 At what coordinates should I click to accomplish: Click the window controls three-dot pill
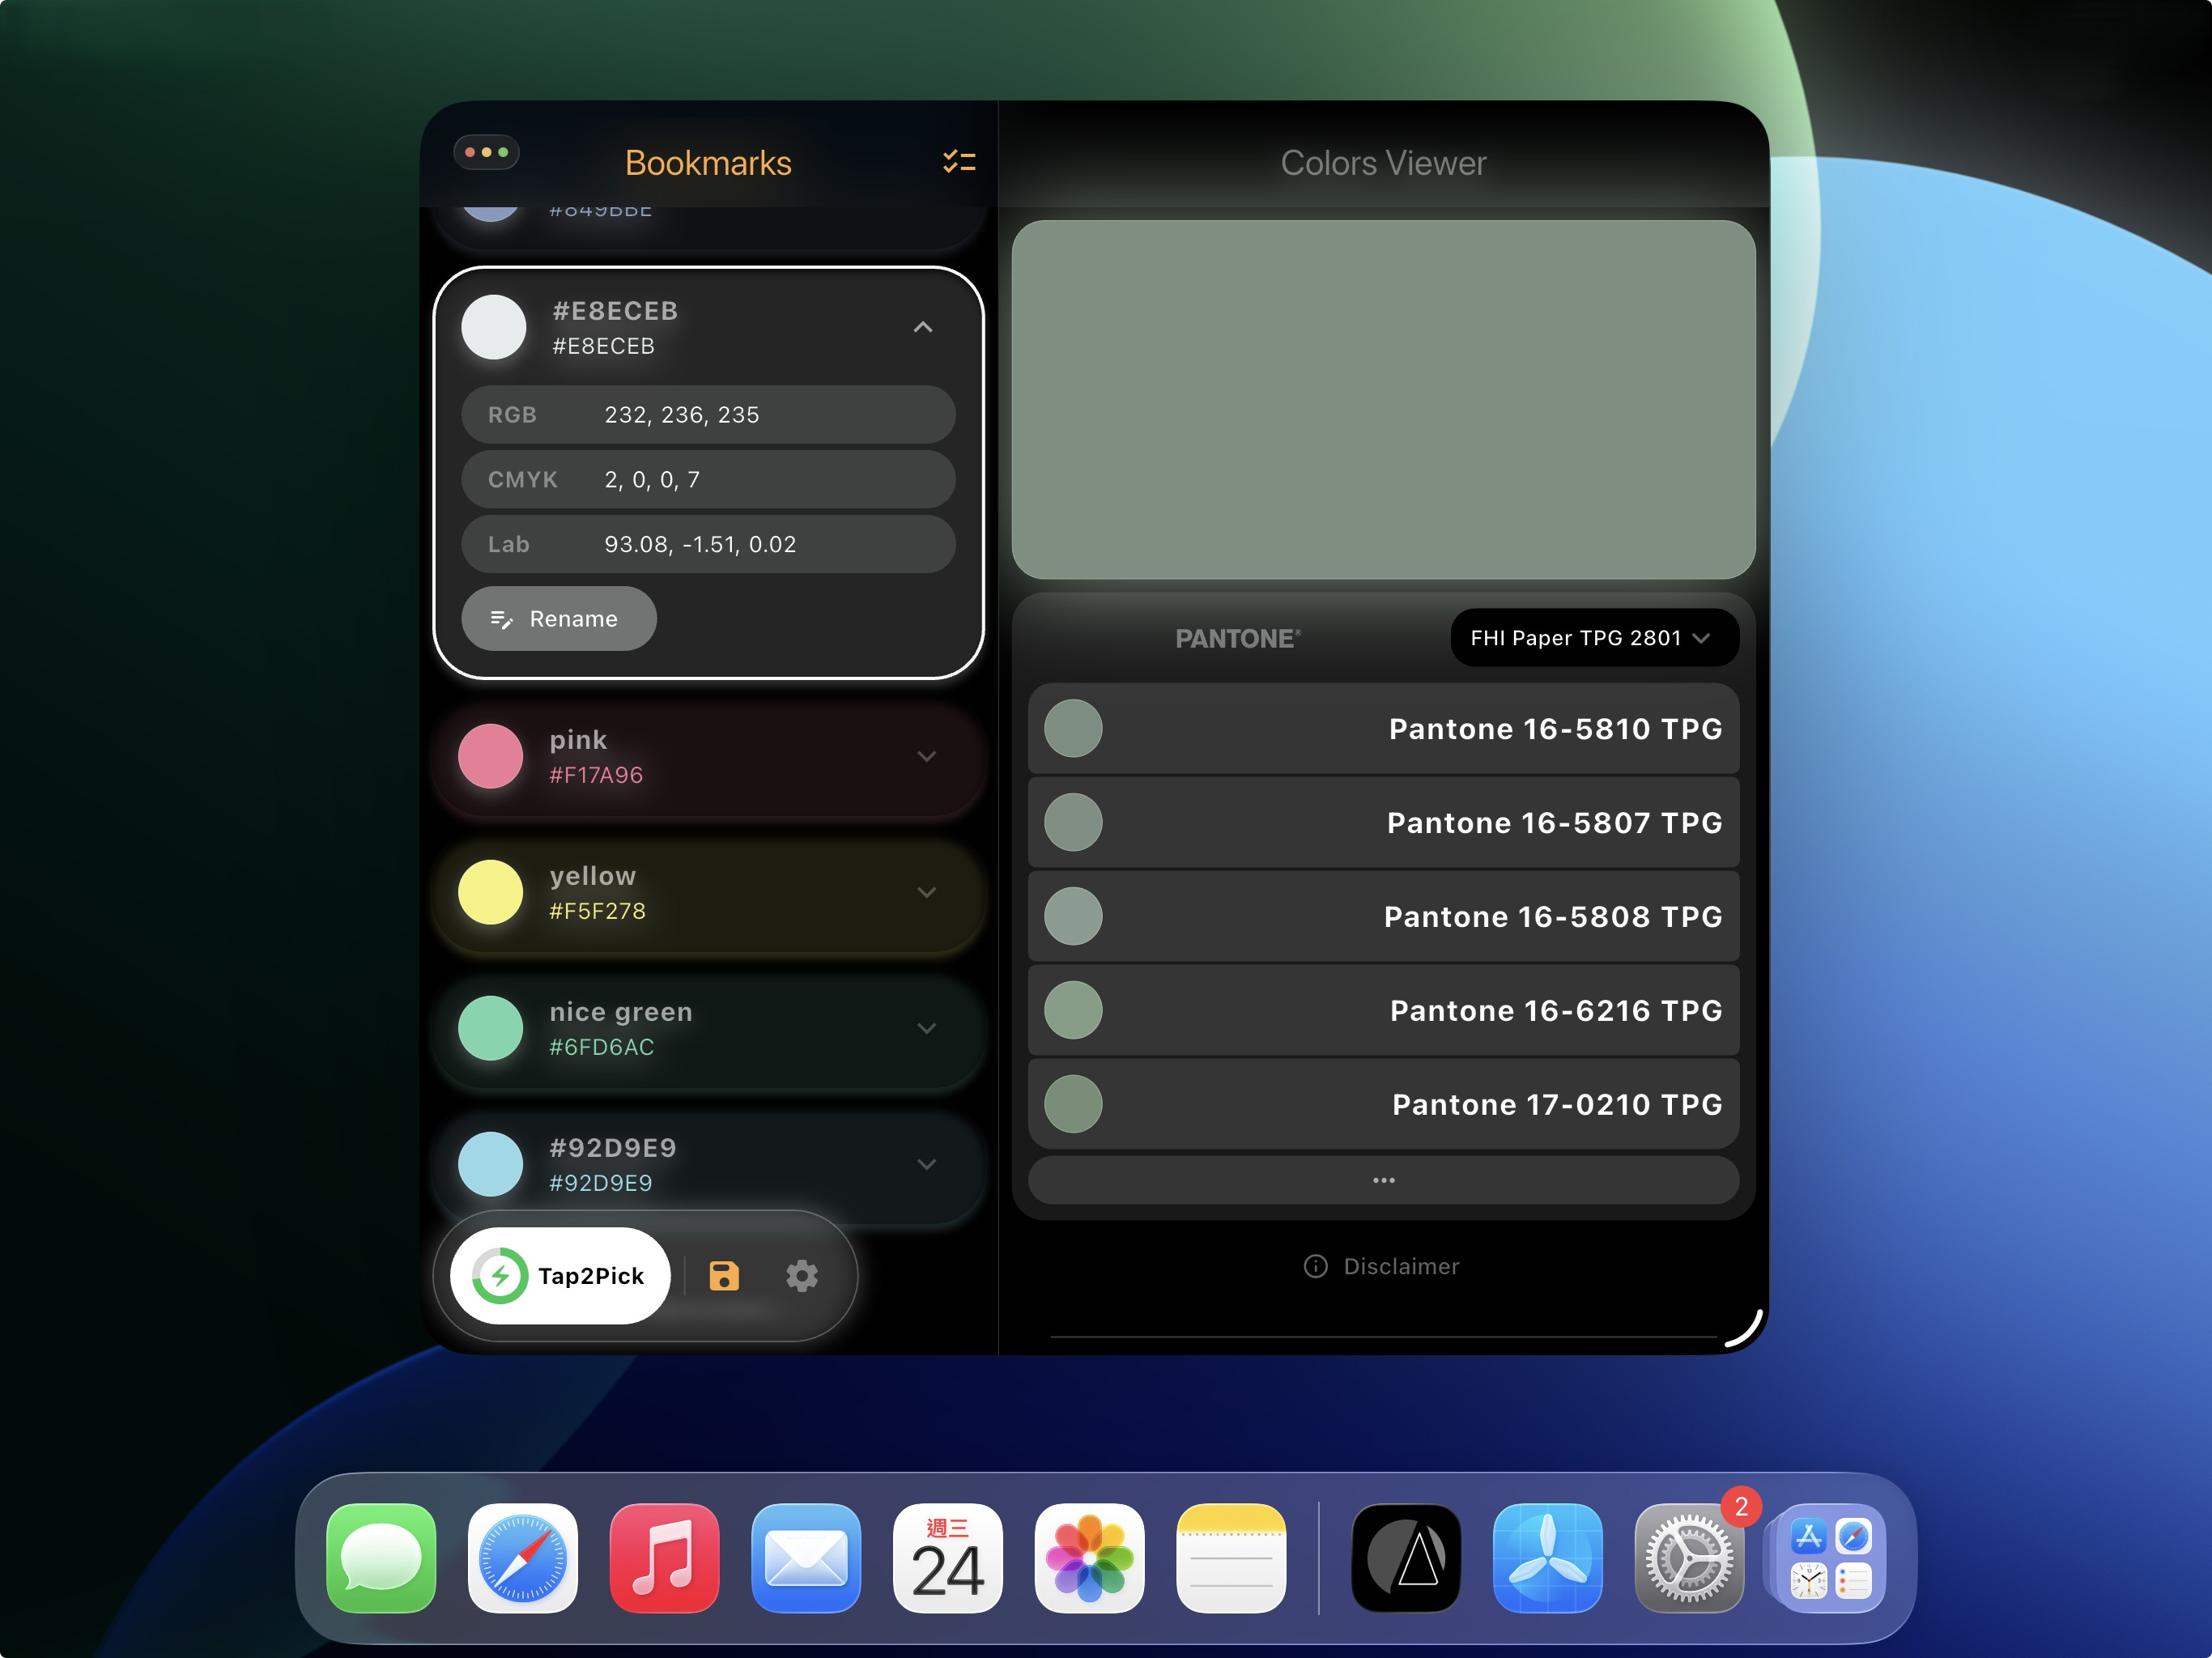coord(487,152)
